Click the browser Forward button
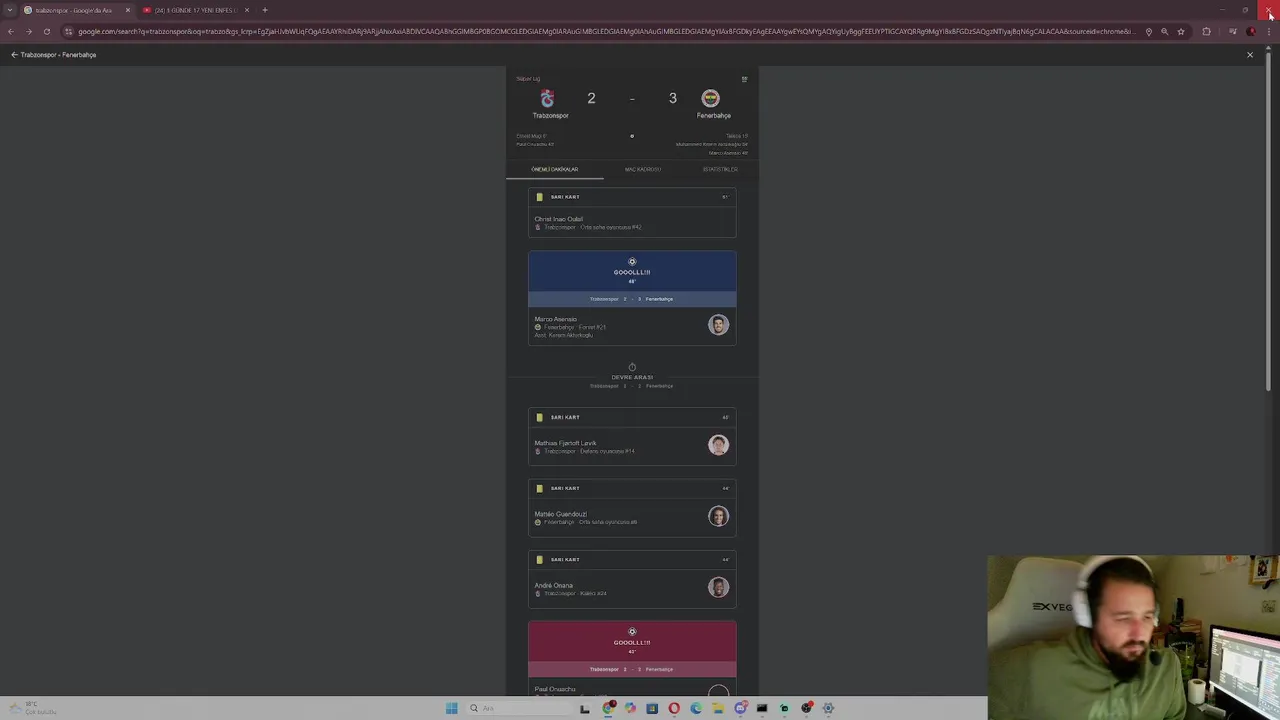Viewport: 1280px width, 720px height. [x=29, y=31]
